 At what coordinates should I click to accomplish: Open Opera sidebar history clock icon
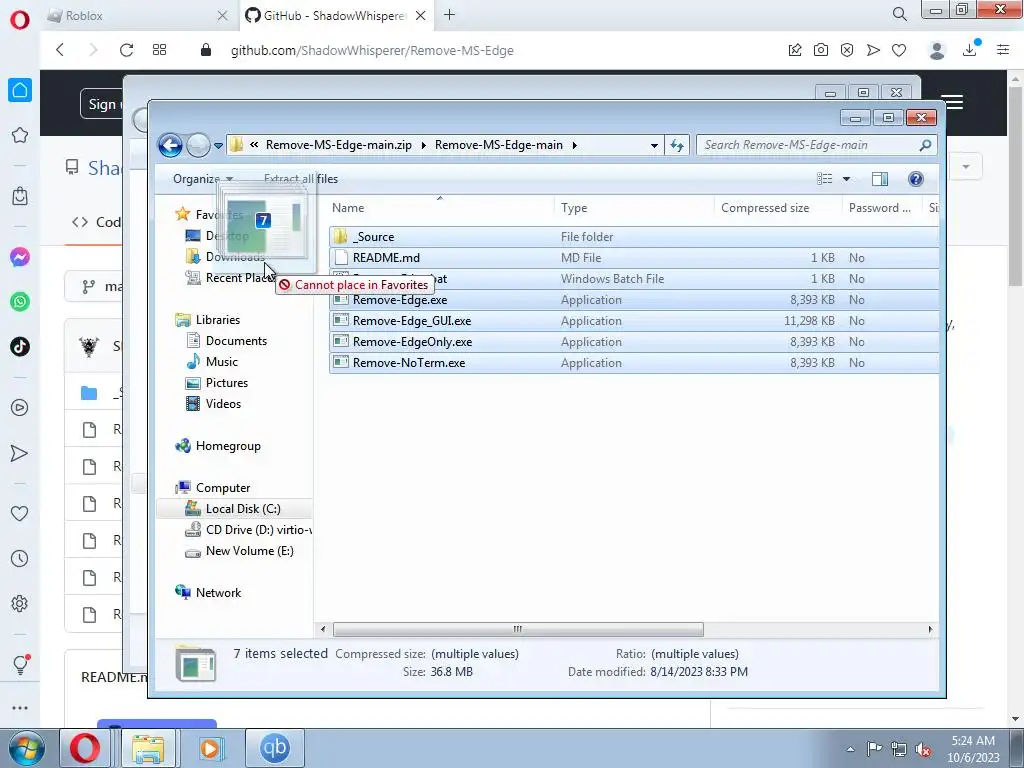20,558
